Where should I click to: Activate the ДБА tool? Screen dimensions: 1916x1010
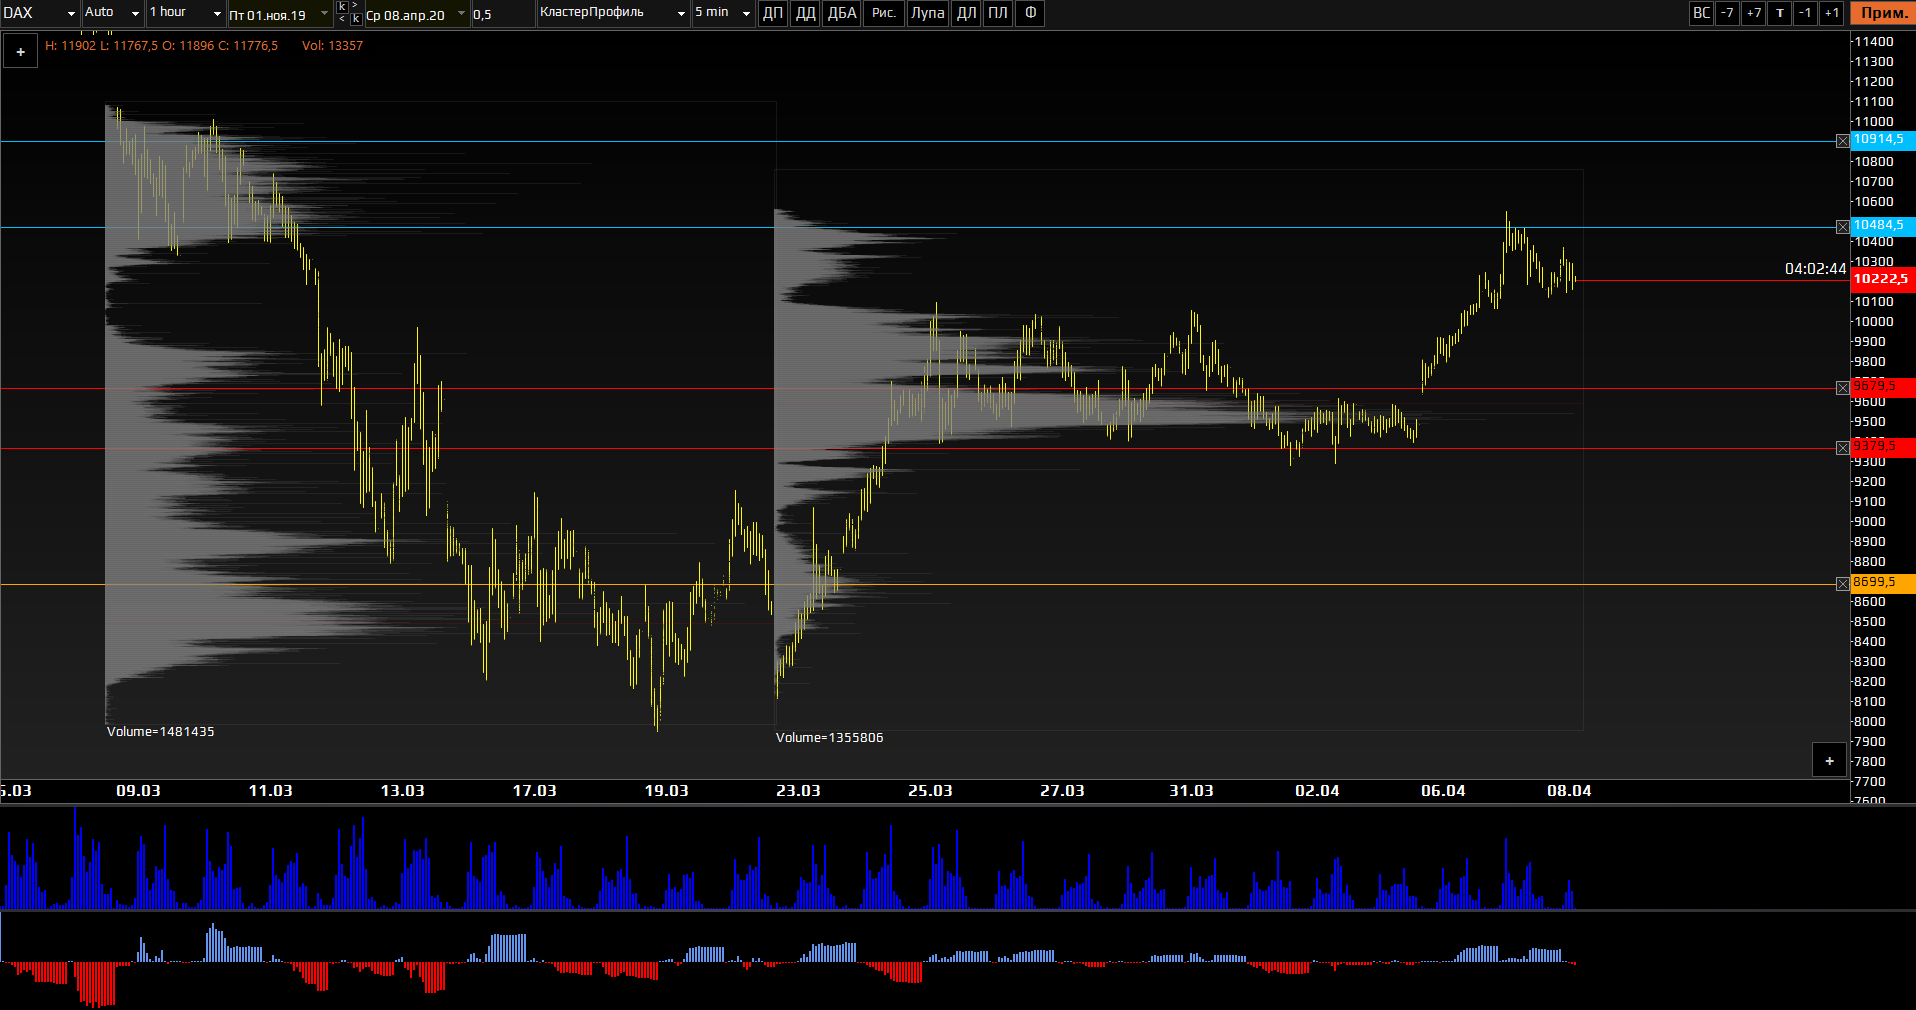click(842, 13)
